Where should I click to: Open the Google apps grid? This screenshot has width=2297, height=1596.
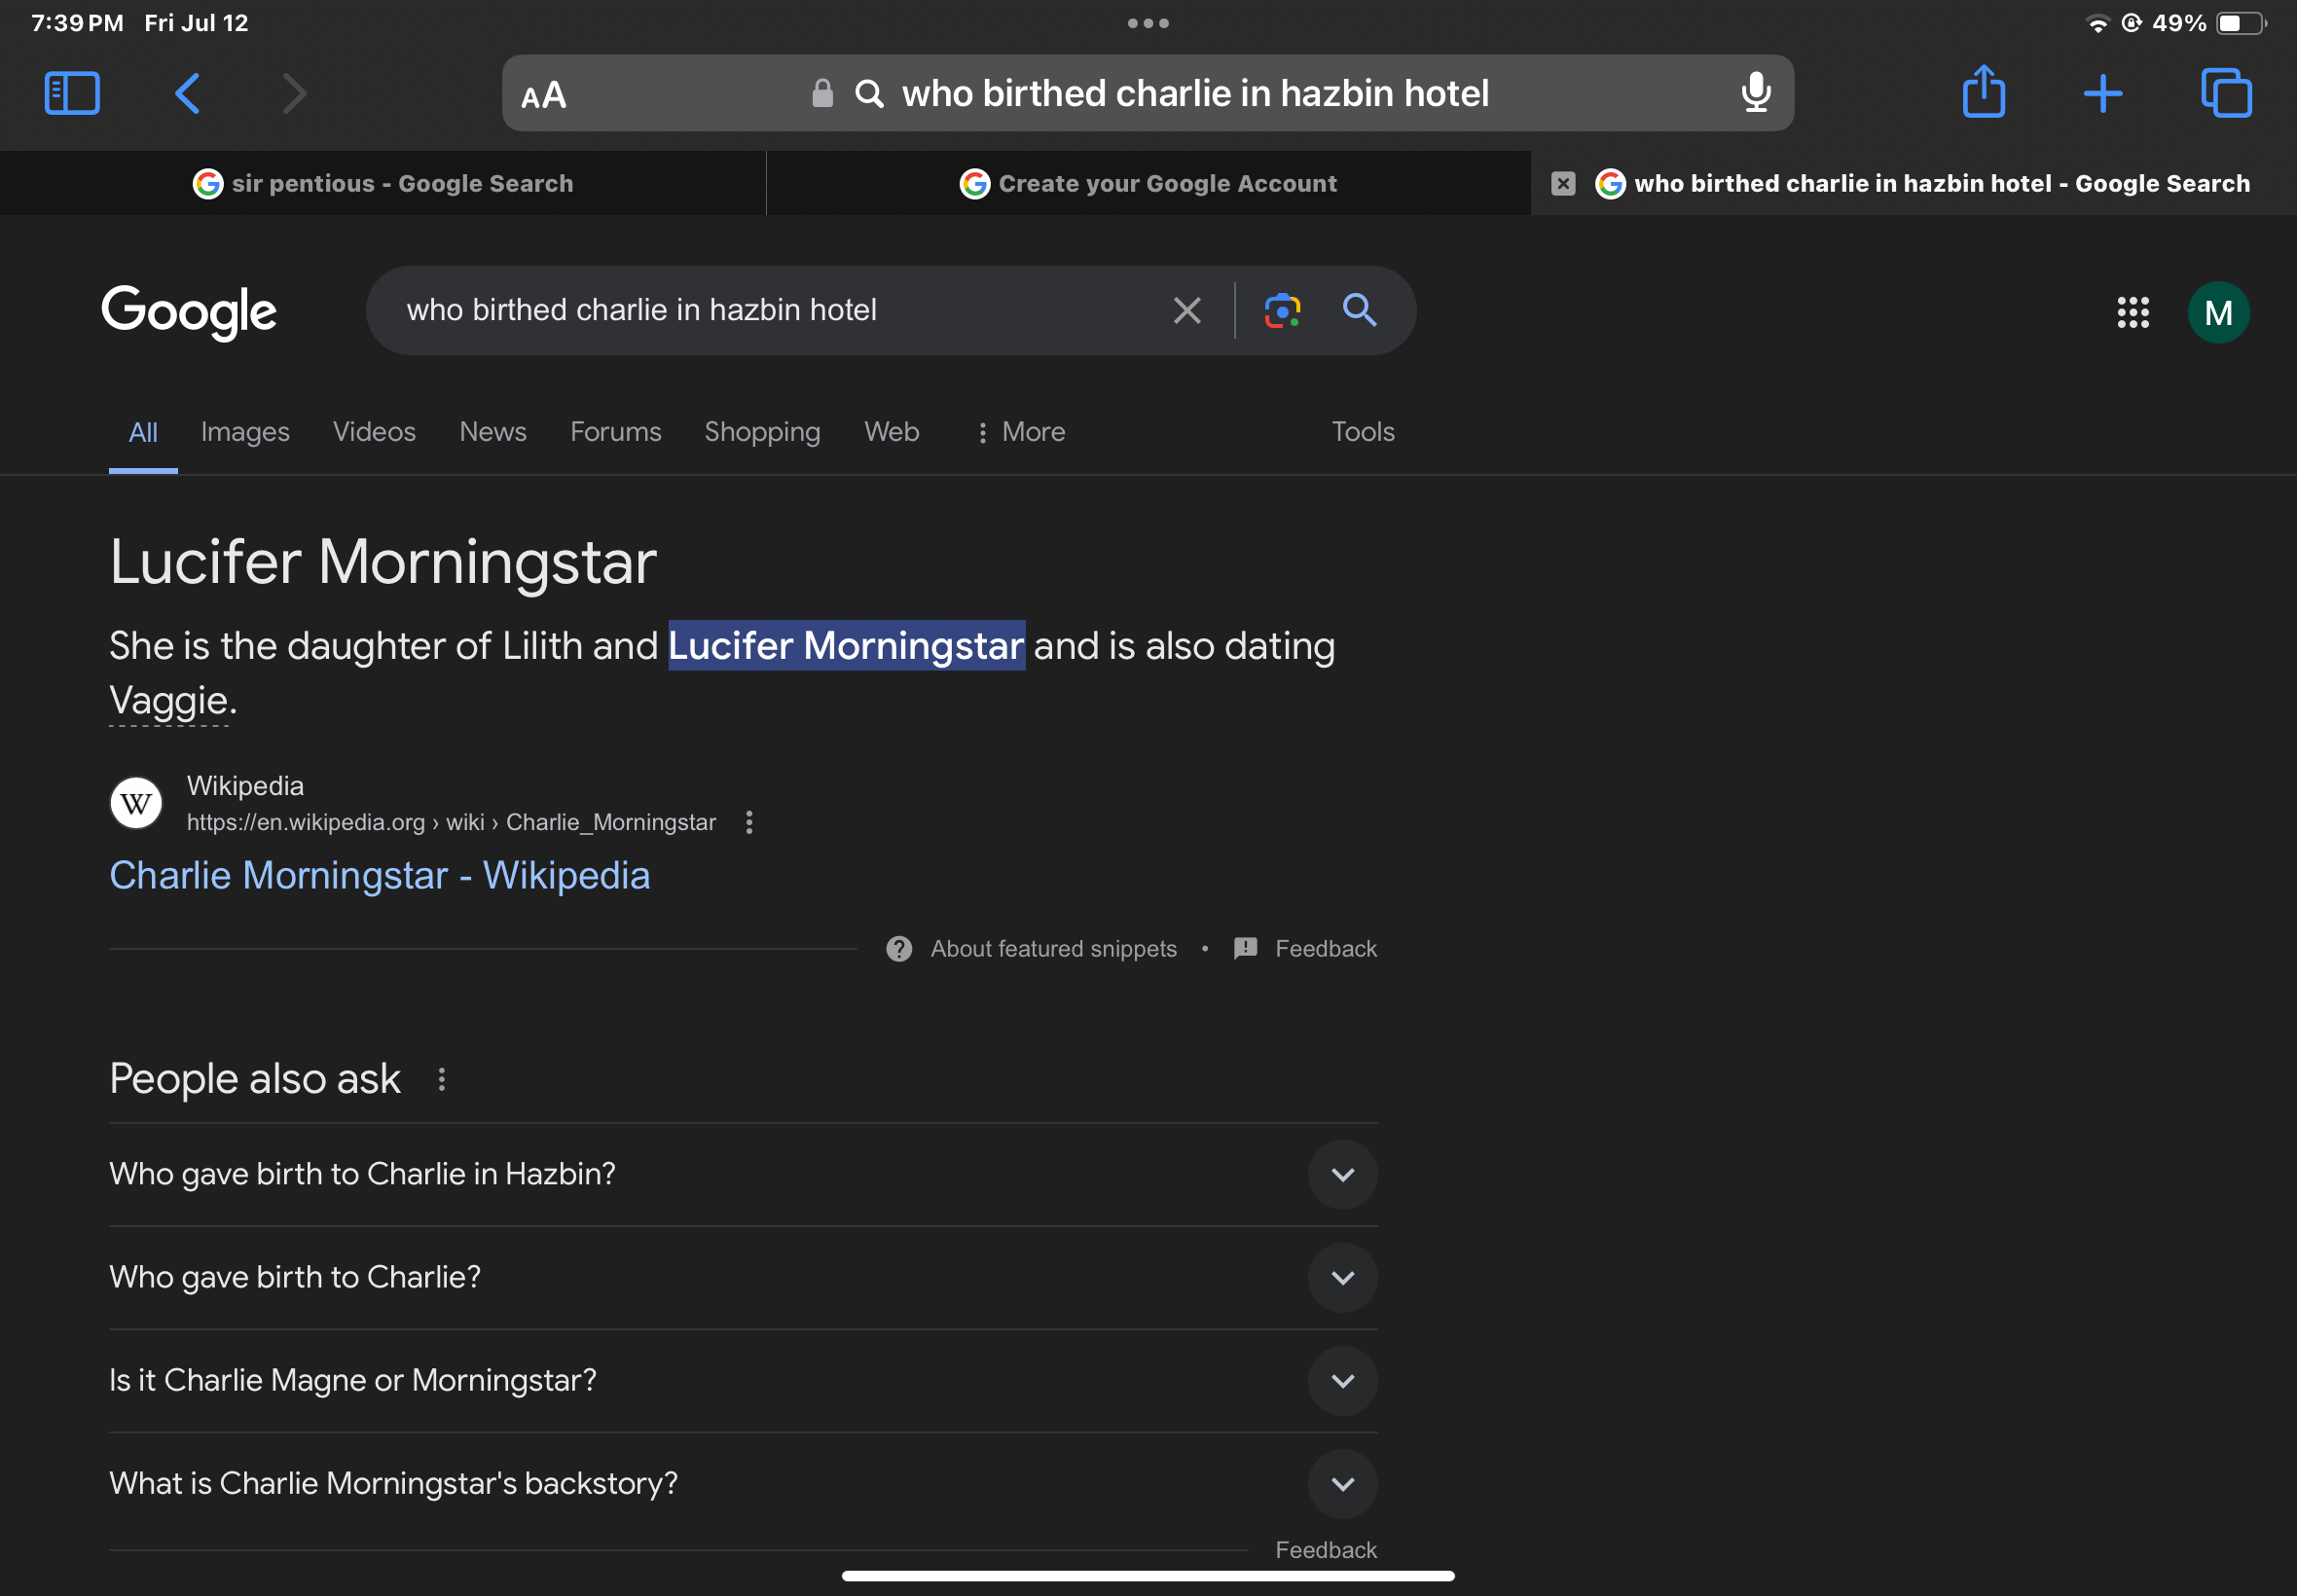coord(2132,312)
